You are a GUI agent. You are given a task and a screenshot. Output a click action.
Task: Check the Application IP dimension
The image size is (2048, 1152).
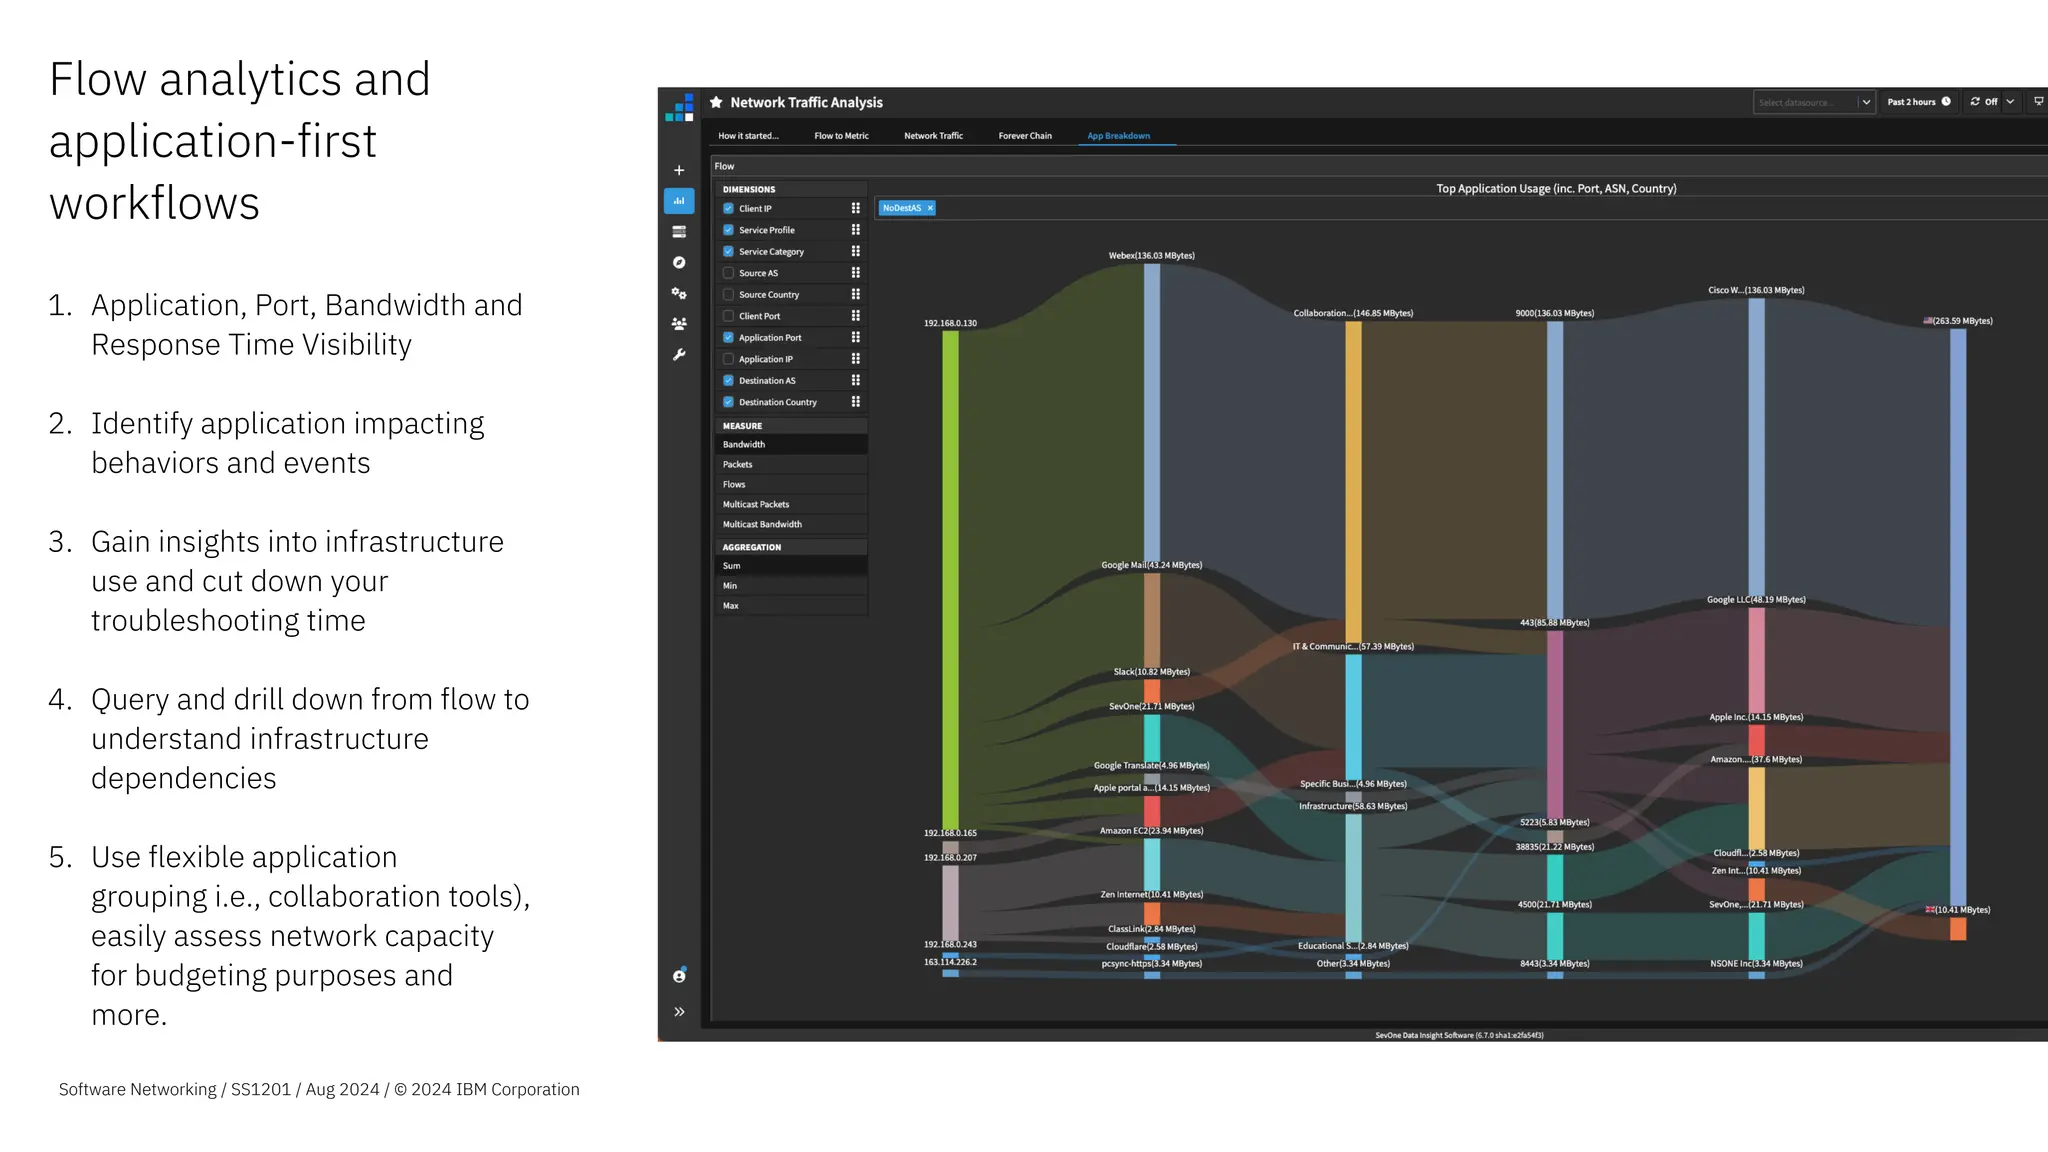728,359
